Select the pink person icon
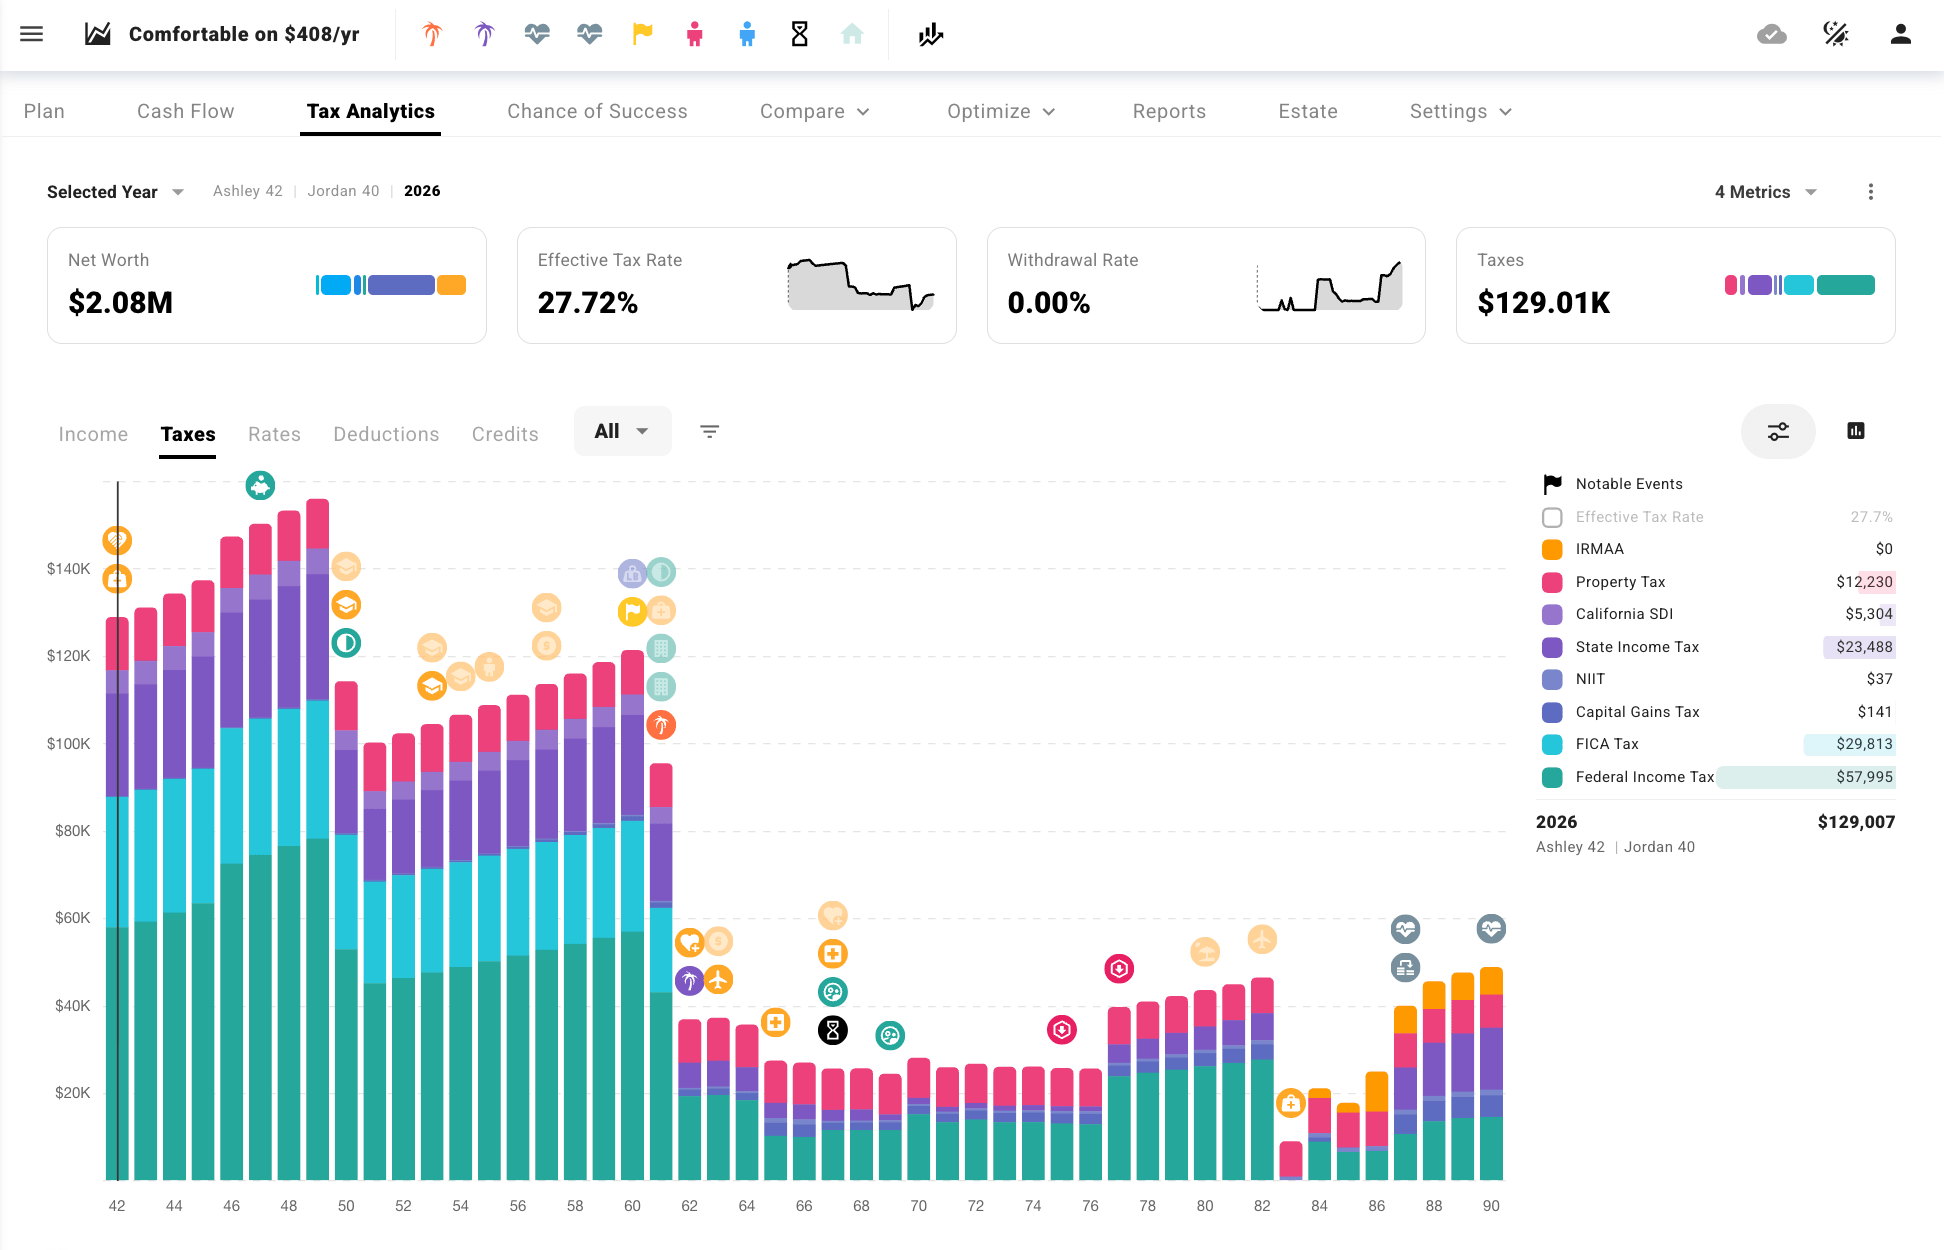Image resolution: width=1944 pixels, height=1250 pixels. [x=695, y=34]
